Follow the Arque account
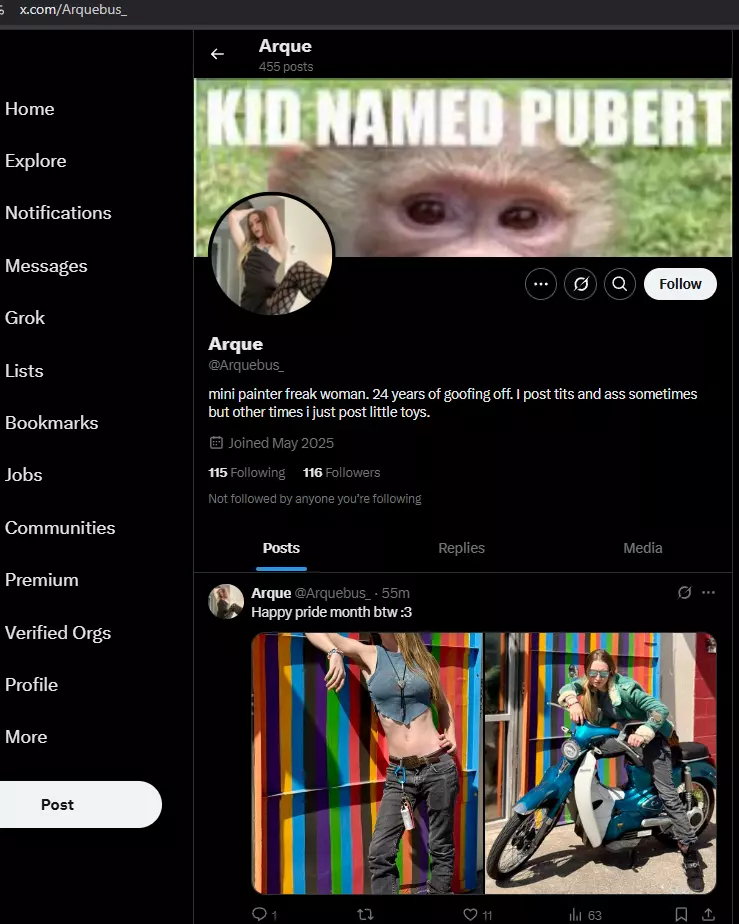 [x=680, y=284]
